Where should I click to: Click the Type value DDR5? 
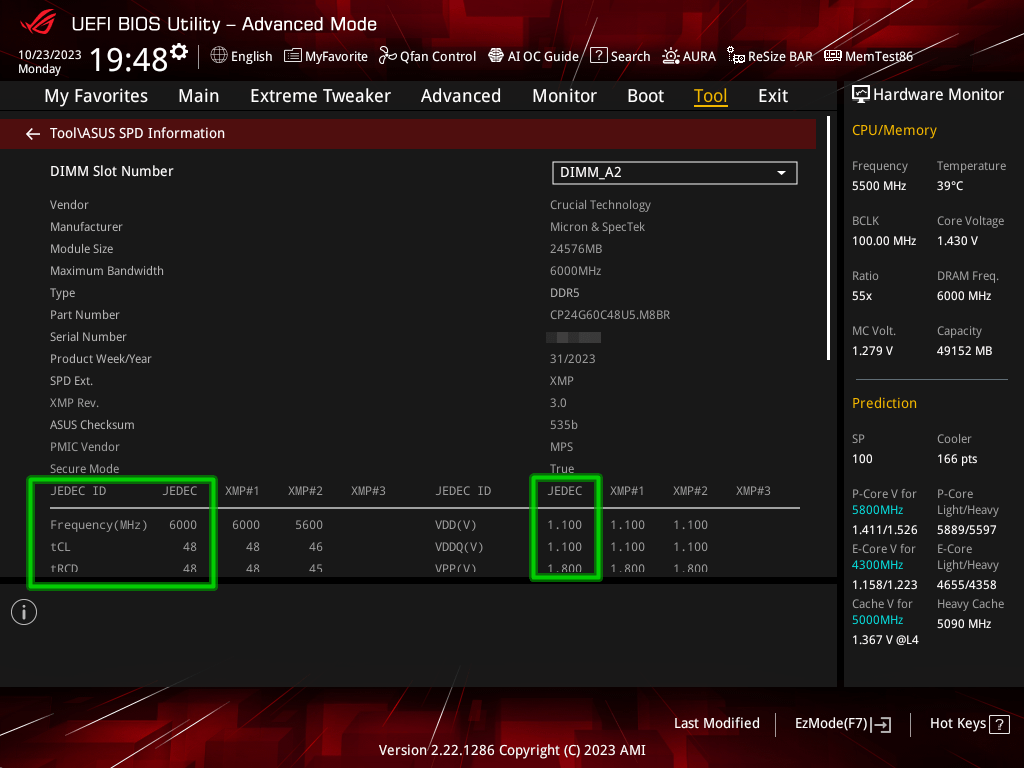(x=565, y=293)
